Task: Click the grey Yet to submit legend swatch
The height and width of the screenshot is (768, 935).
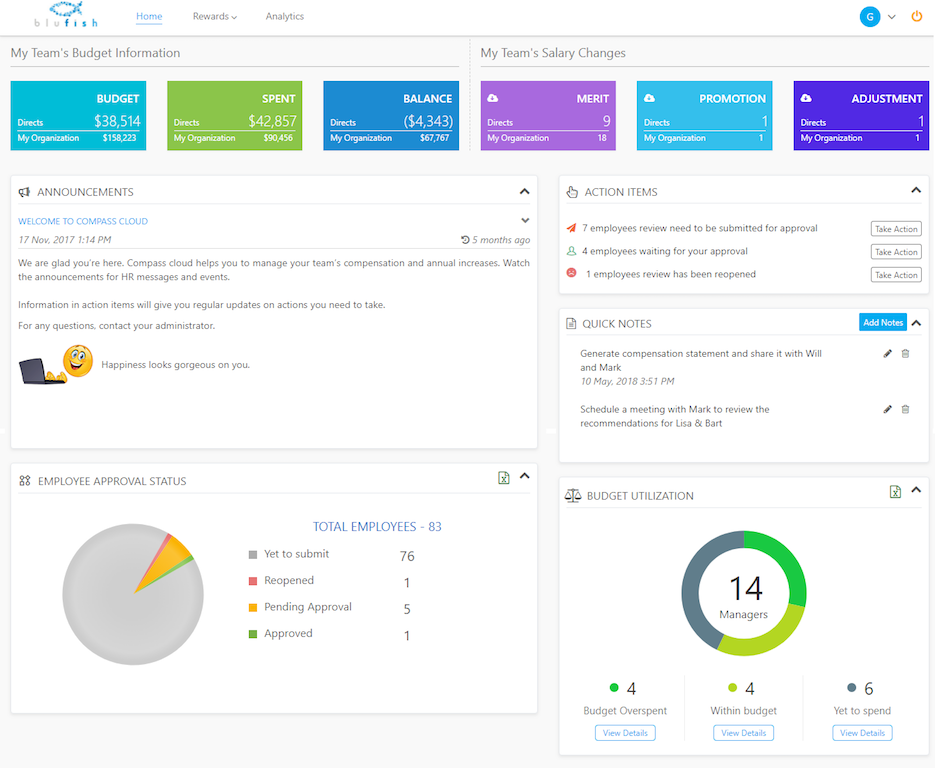Action: tap(253, 555)
